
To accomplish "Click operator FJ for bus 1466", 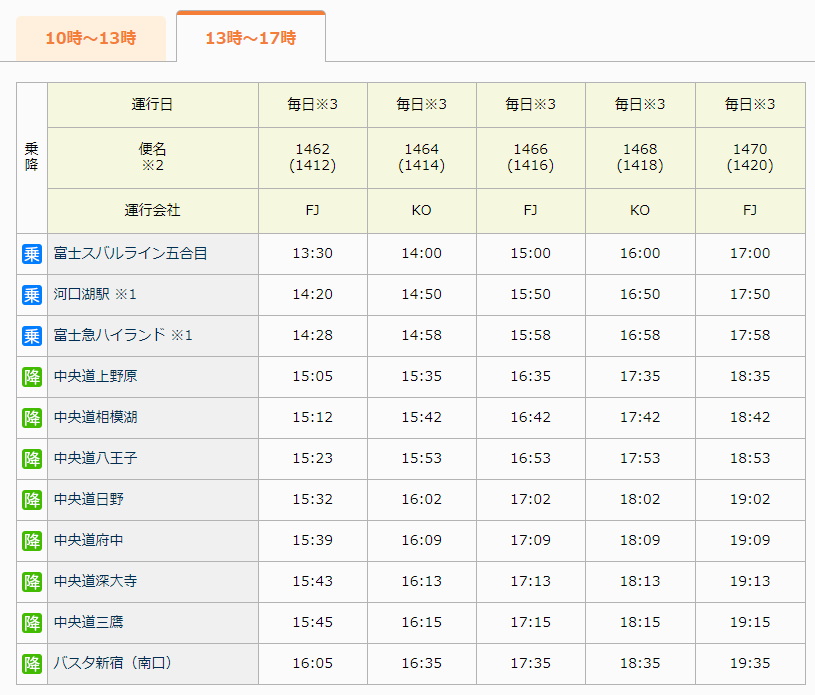I will pyautogui.click(x=531, y=211).
